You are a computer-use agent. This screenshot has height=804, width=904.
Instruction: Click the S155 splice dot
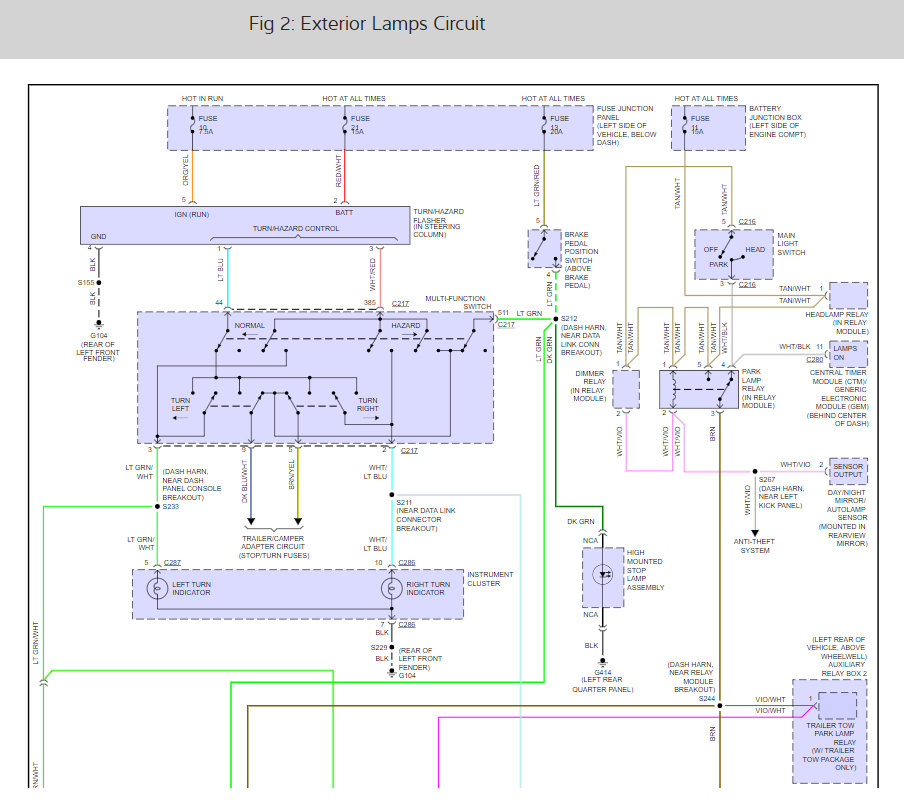tap(99, 282)
